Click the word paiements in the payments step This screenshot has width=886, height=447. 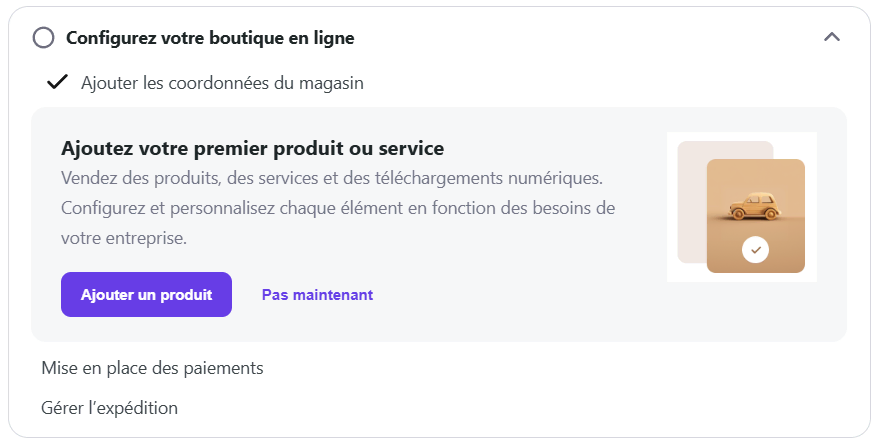(x=225, y=368)
